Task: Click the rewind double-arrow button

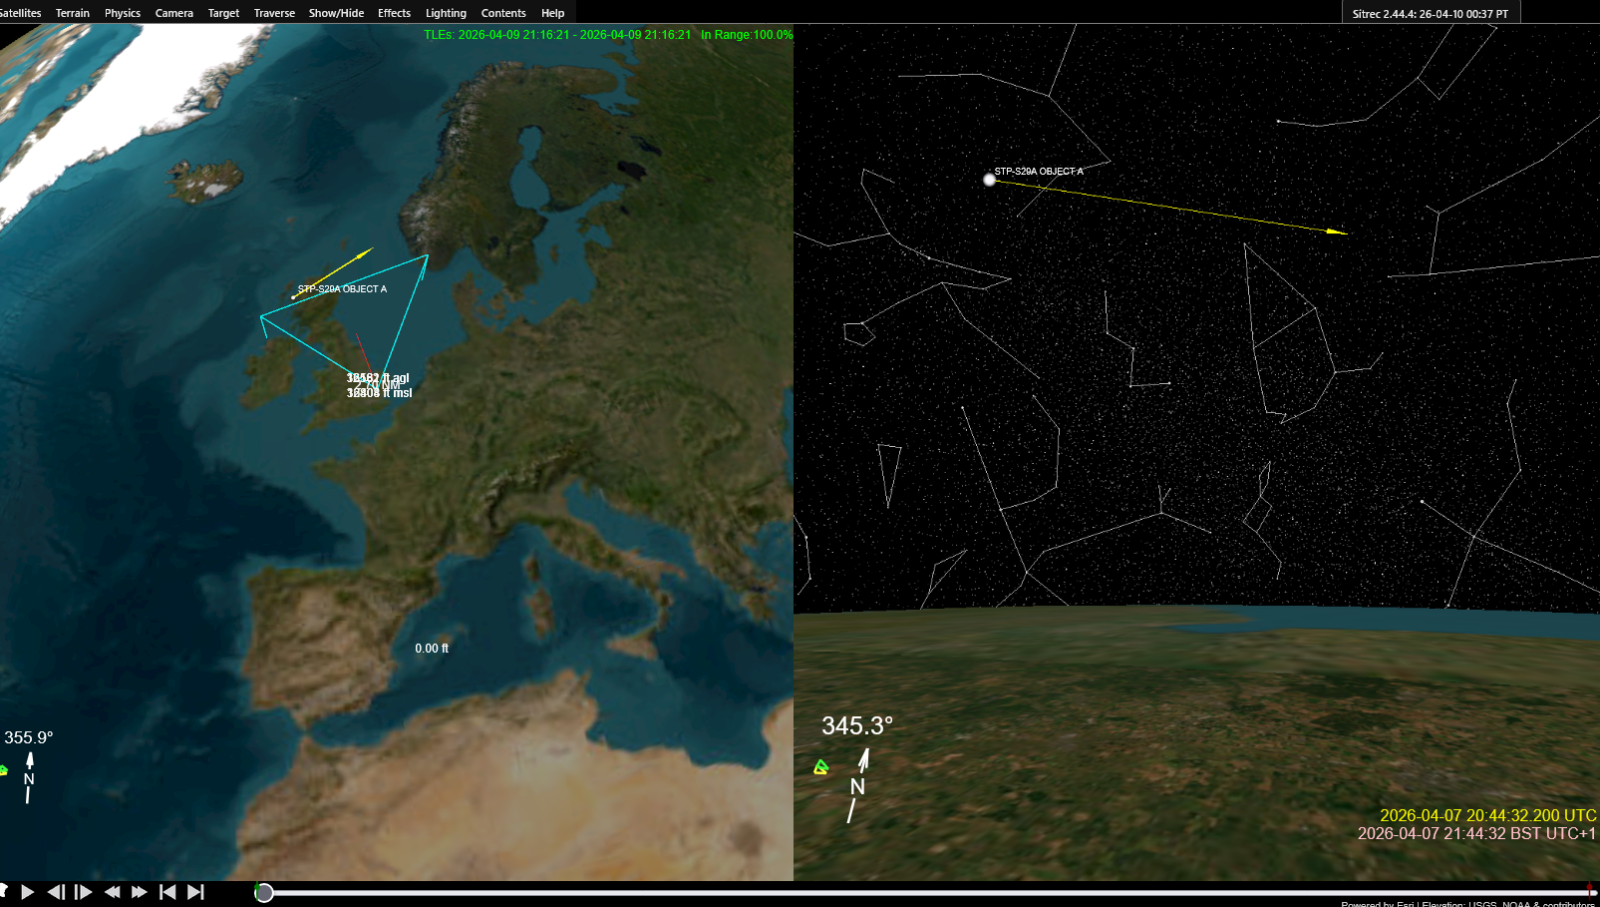Action: (x=112, y=892)
